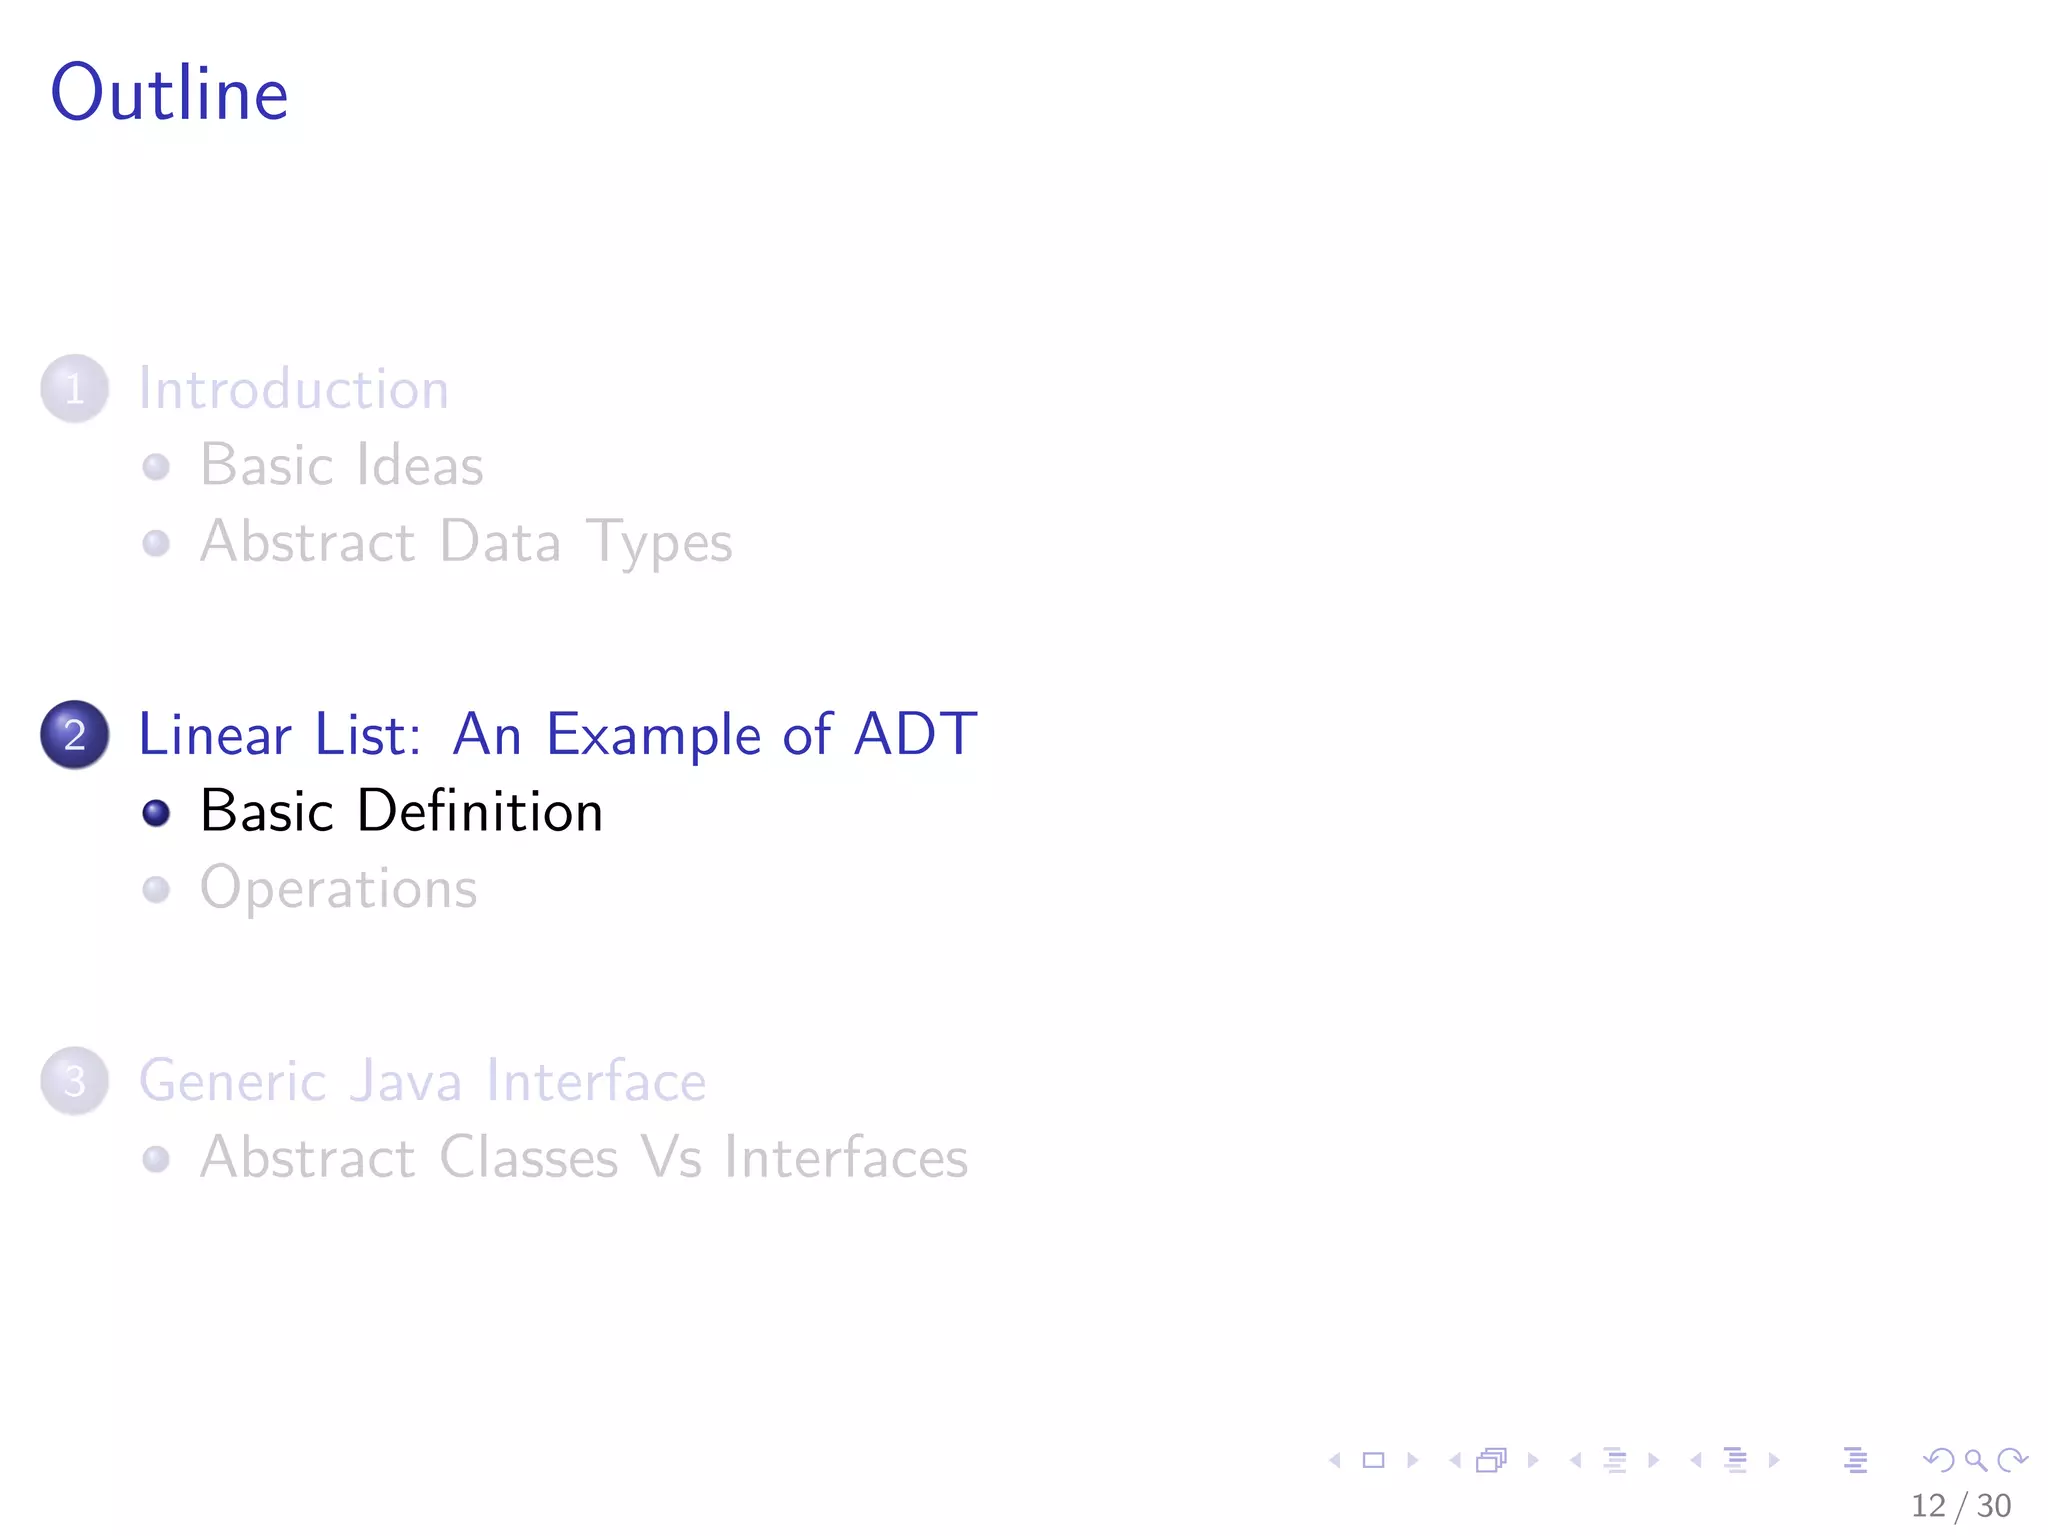
Task: Open the Introduction section link
Action: click(x=293, y=388)
